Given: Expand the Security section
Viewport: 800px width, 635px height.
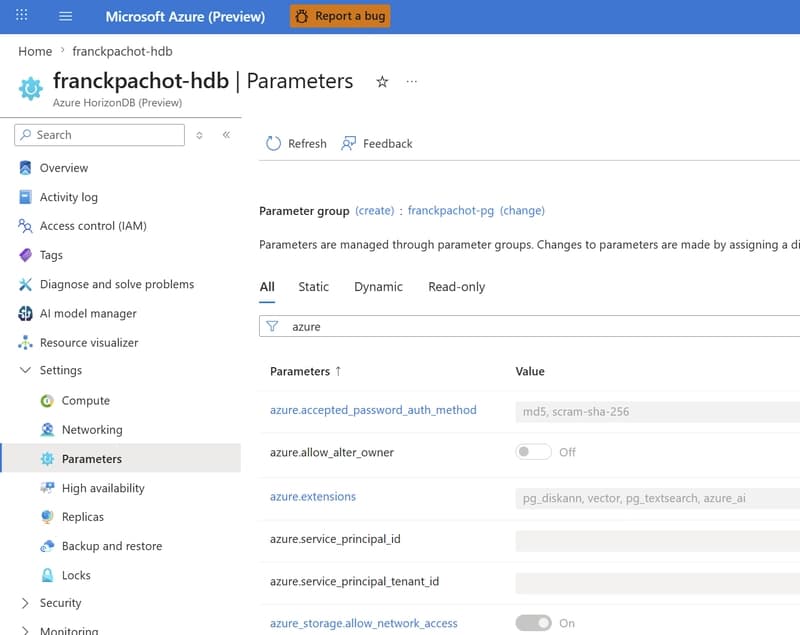Looking at the screenshot, I should point(60,603).
